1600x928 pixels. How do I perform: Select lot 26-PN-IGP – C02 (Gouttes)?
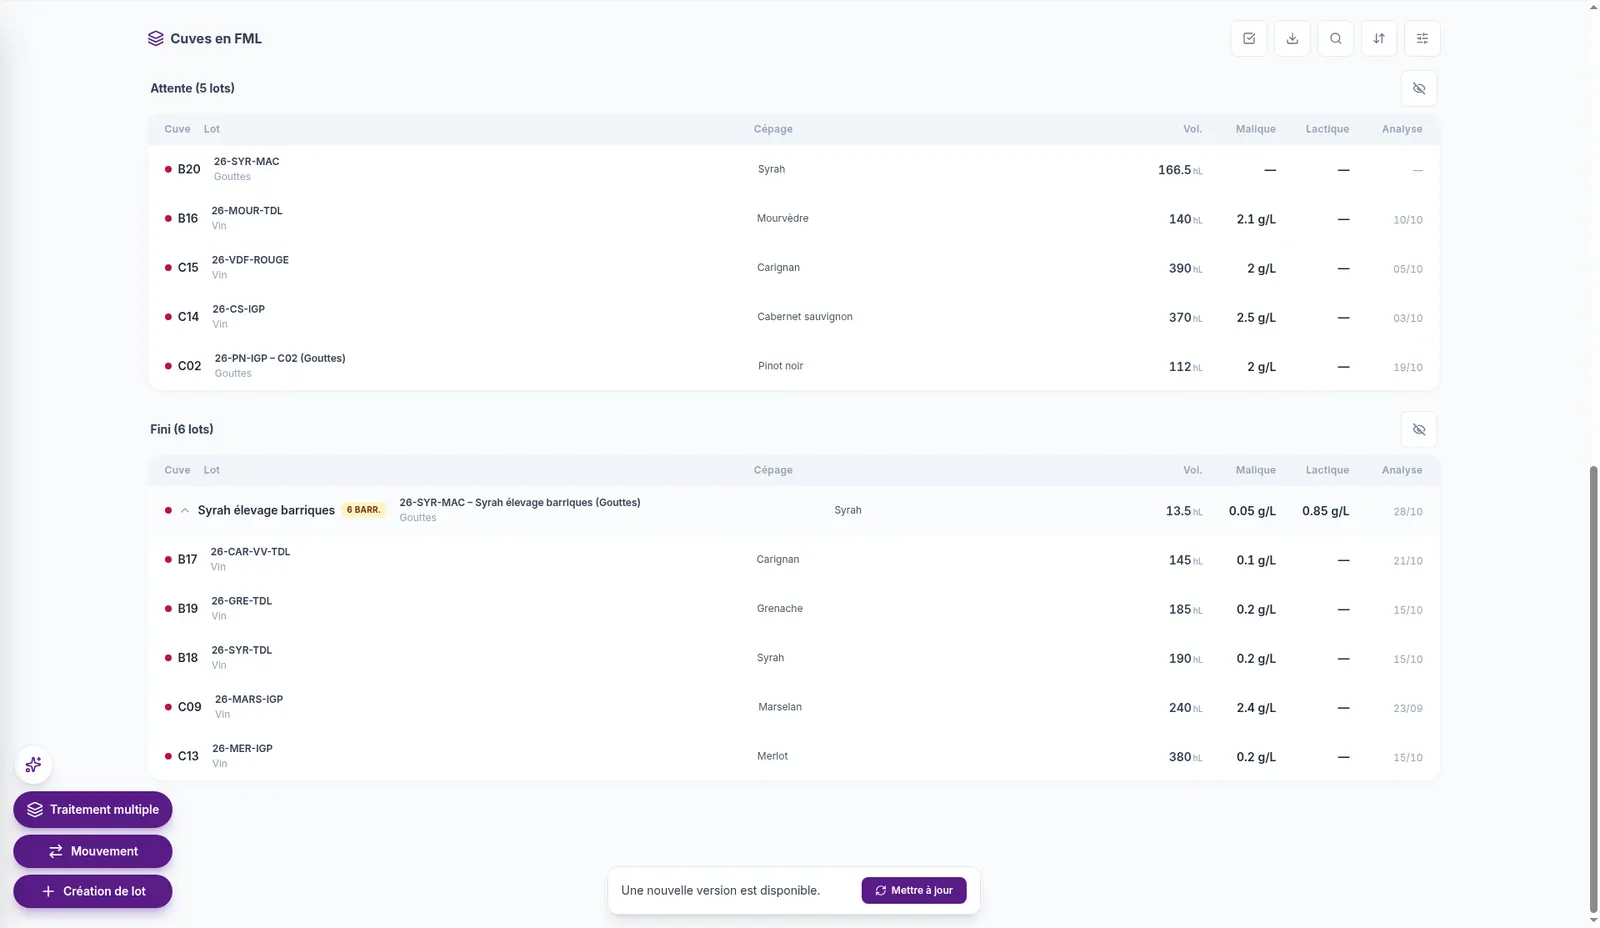[x=280, y=358]
